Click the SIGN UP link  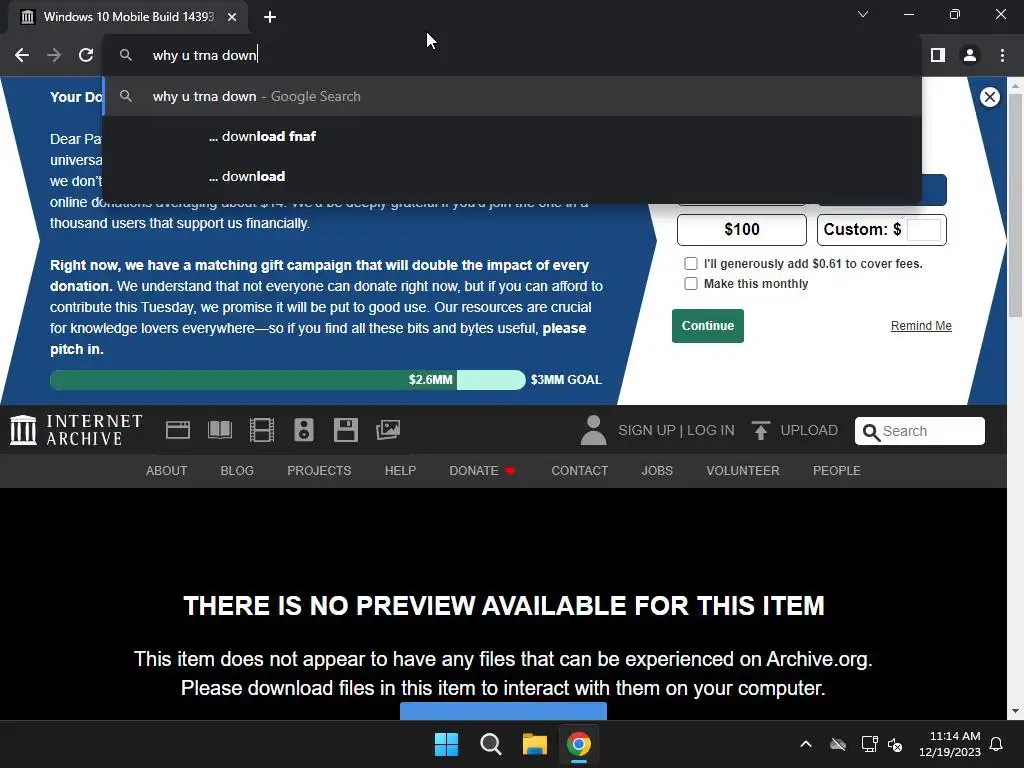pyautogui.click(x=647, y=430)
